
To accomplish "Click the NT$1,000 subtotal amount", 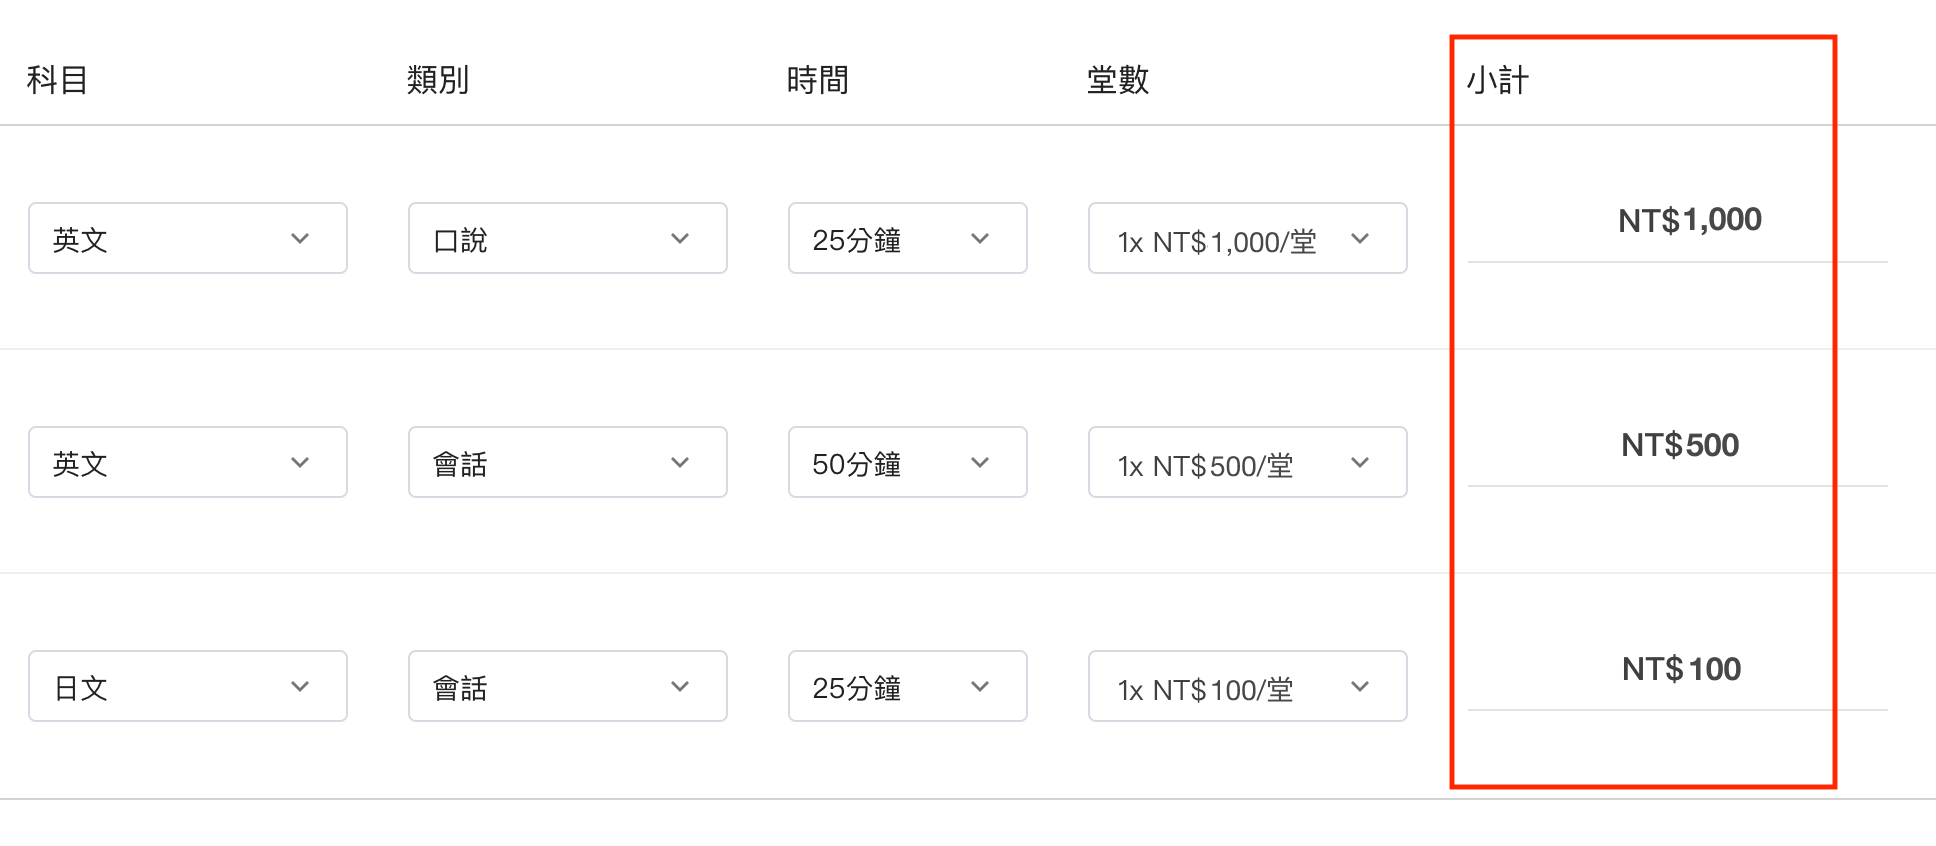I will 1690,220.
